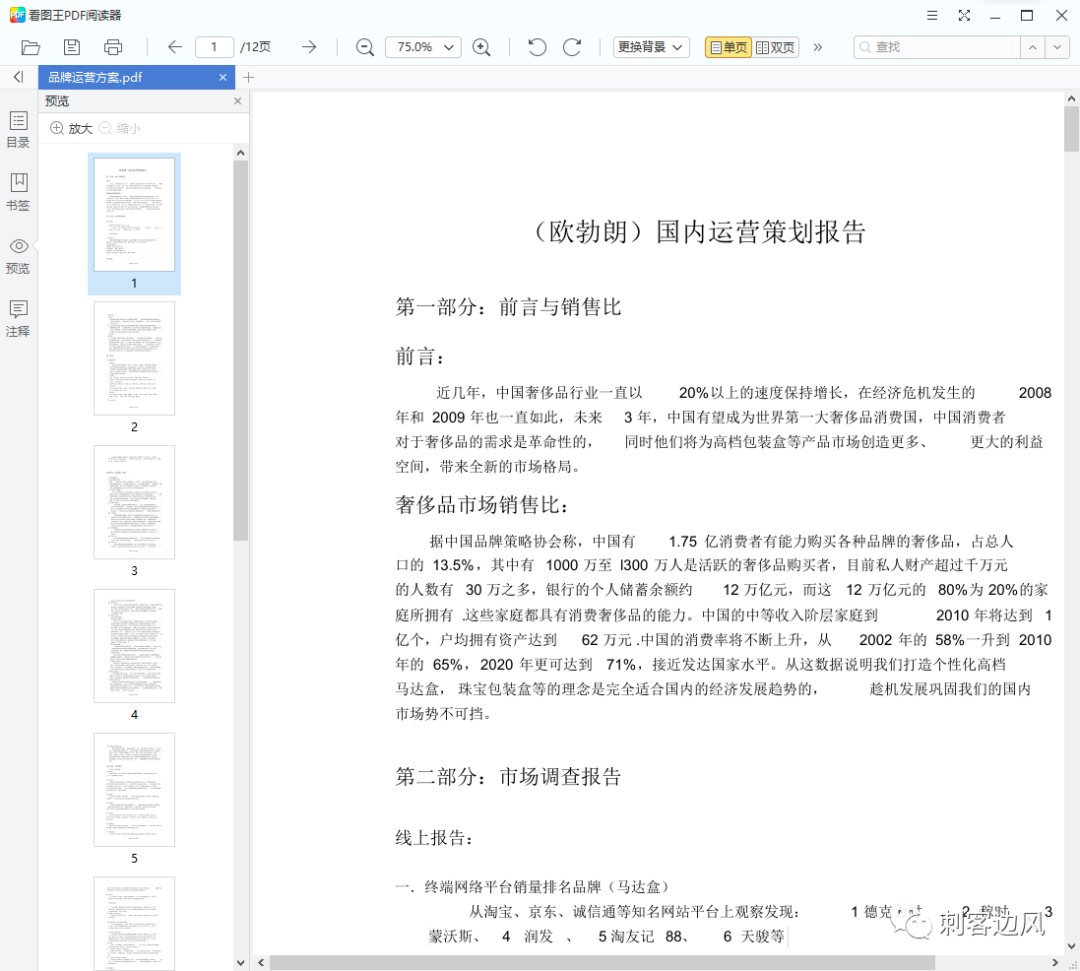Find previous search result up arrow
Image resolution: width=1080 pixels, height=971 pixels.
tap(1032, 47)
